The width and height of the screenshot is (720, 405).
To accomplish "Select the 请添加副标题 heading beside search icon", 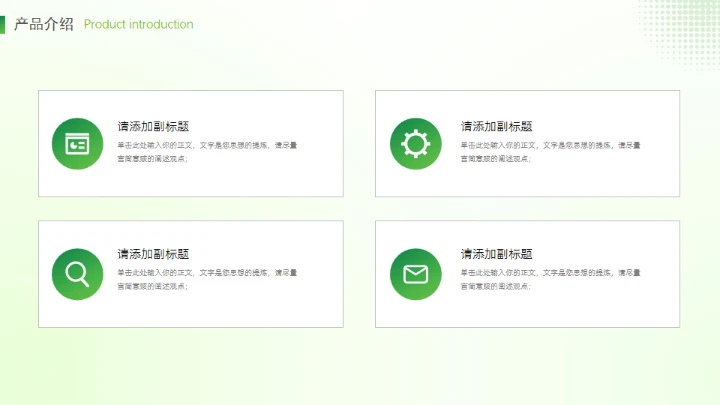I will tap(153, 254).
